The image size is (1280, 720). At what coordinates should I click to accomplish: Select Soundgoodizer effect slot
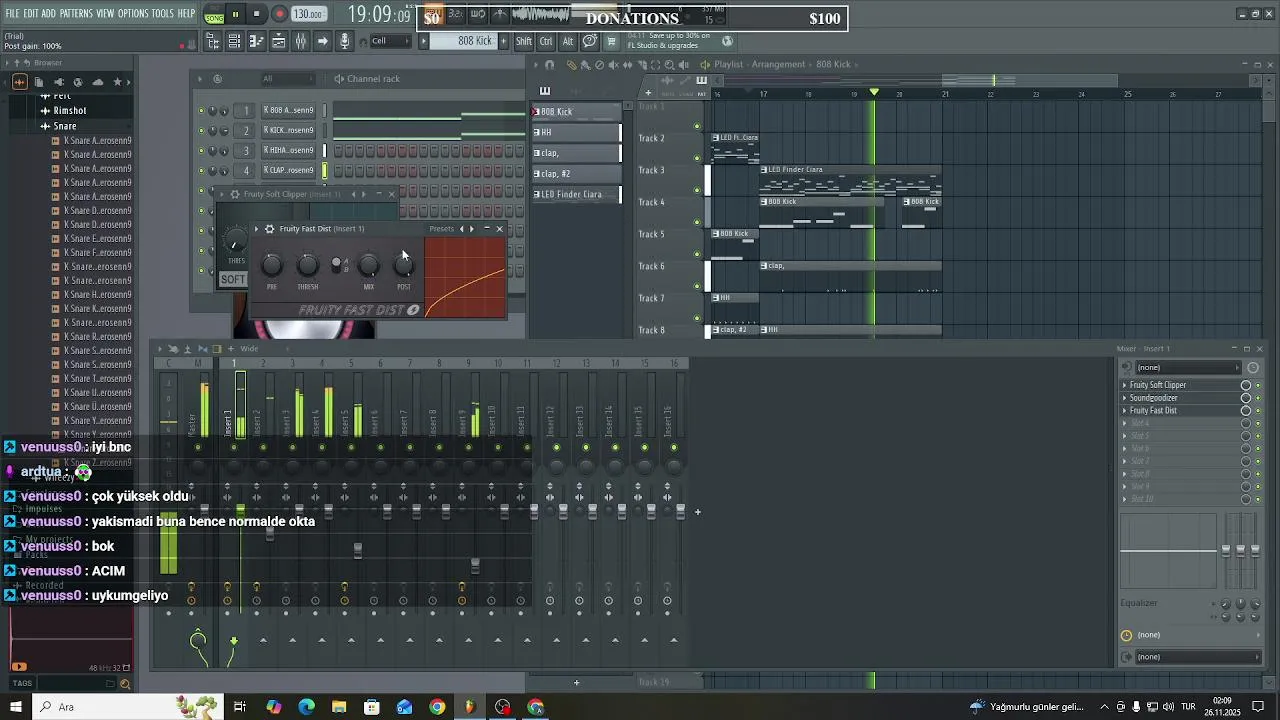coord(1178,398)
